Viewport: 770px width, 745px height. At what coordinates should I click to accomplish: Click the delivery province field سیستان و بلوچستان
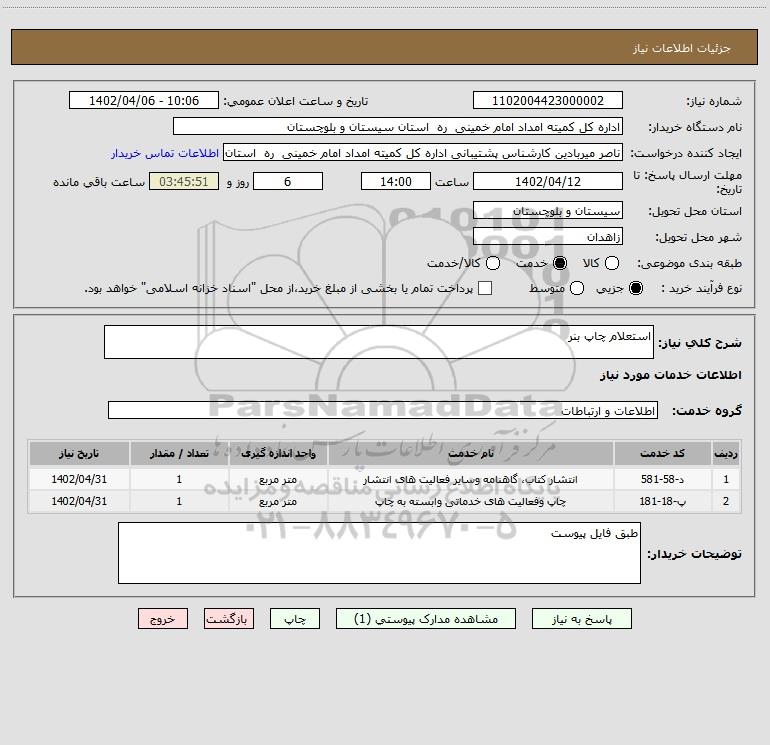(x=548, y=211)
